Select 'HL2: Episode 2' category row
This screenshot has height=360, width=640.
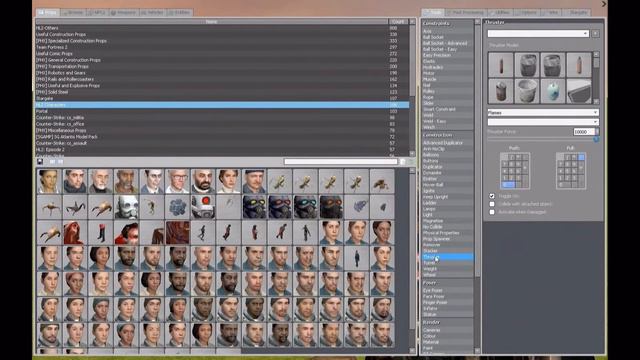click(x=222, y=149)
